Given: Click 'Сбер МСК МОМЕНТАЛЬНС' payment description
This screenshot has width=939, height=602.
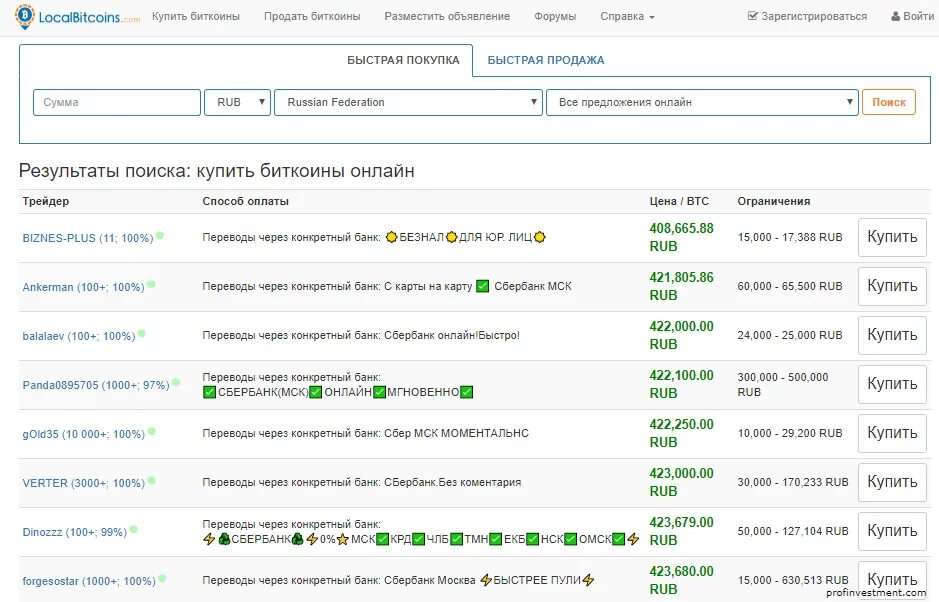Looking at the screenshot, I should (456, 433).
